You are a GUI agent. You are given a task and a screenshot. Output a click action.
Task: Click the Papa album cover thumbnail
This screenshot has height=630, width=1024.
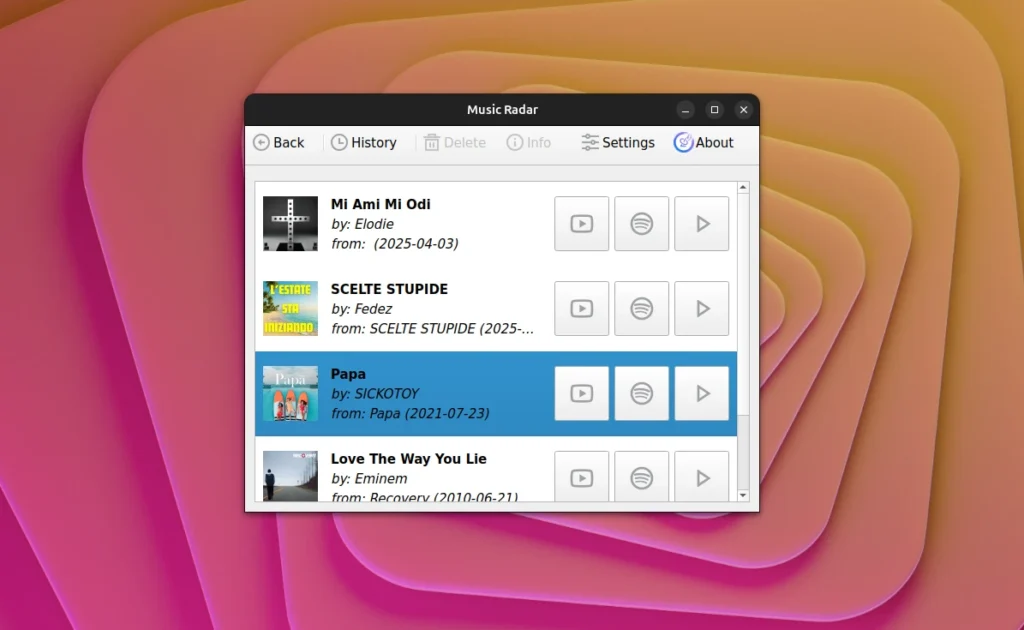click(x=289, y=393)
